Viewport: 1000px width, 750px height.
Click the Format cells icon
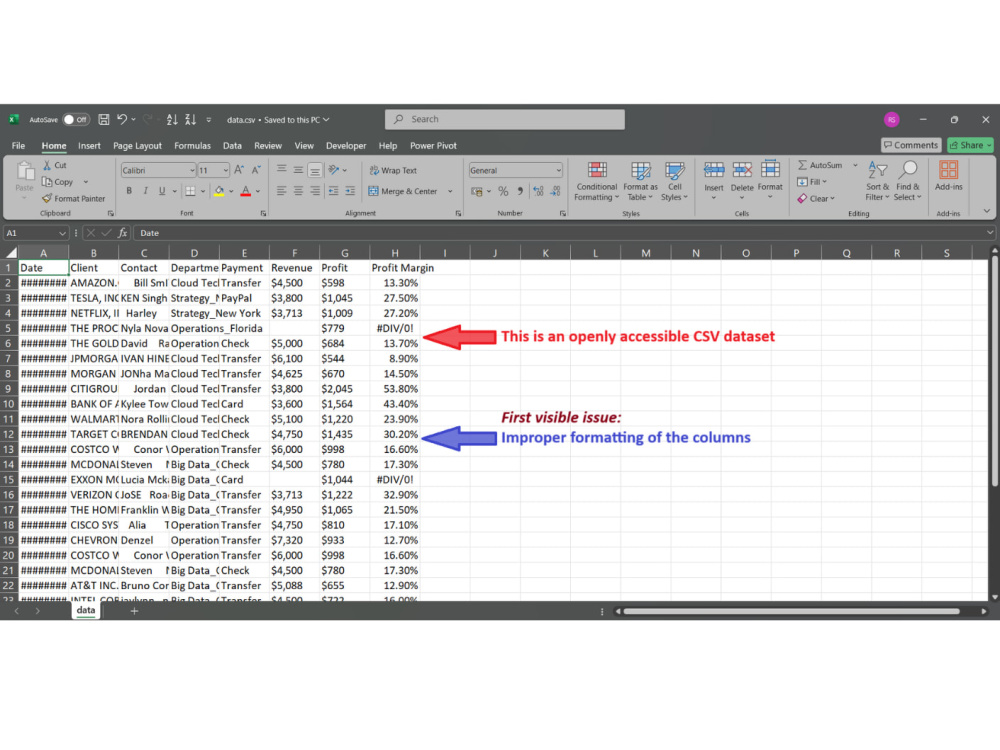tap(770, 170)
